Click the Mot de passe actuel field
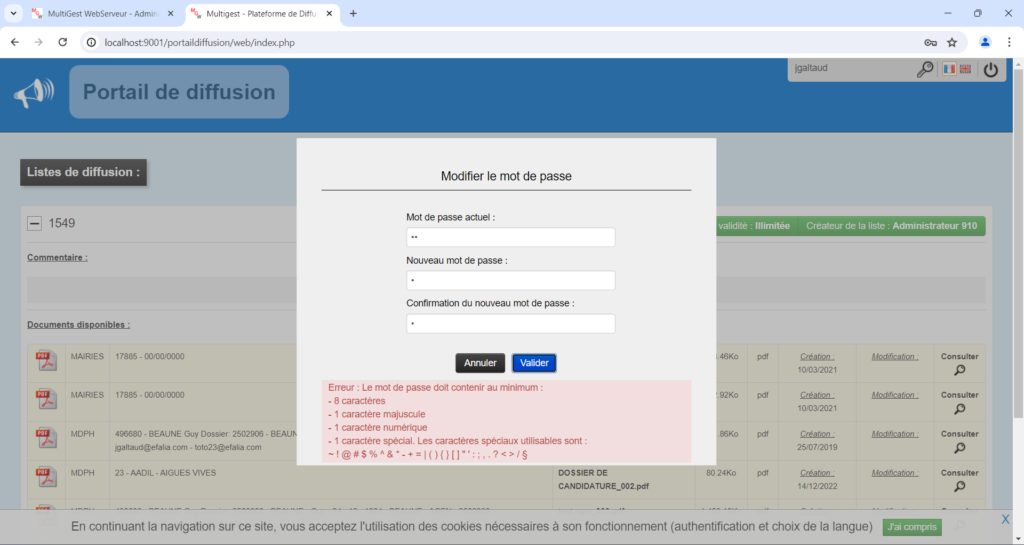The image size is (1024, 545). click(510, 238)
